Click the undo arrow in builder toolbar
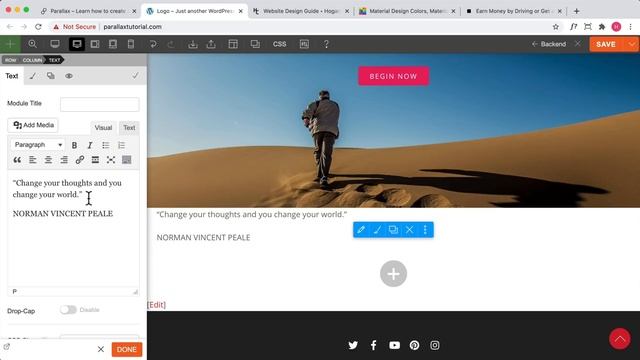The height and width of the screenshot is (360, 640). click(153, 44)
